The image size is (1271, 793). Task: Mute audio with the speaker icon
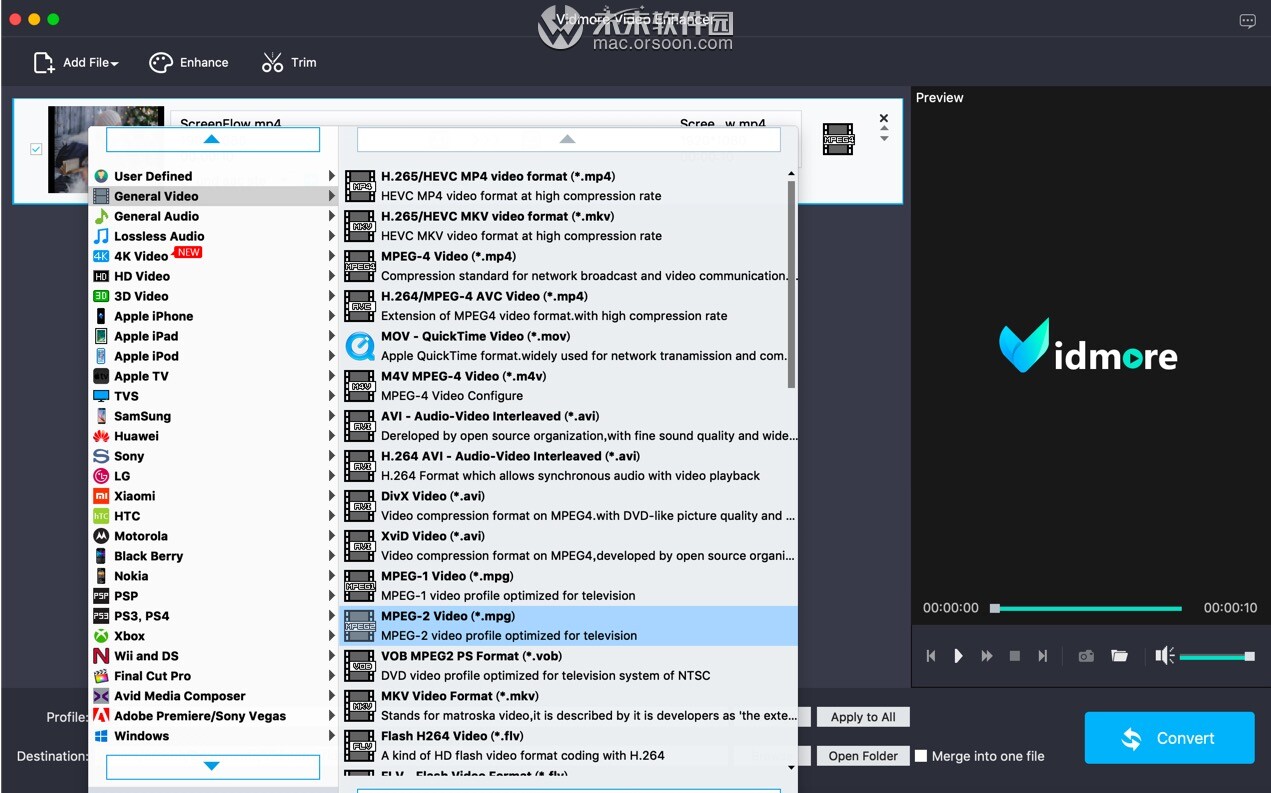pyautogui.click(x=1164, y=656)
